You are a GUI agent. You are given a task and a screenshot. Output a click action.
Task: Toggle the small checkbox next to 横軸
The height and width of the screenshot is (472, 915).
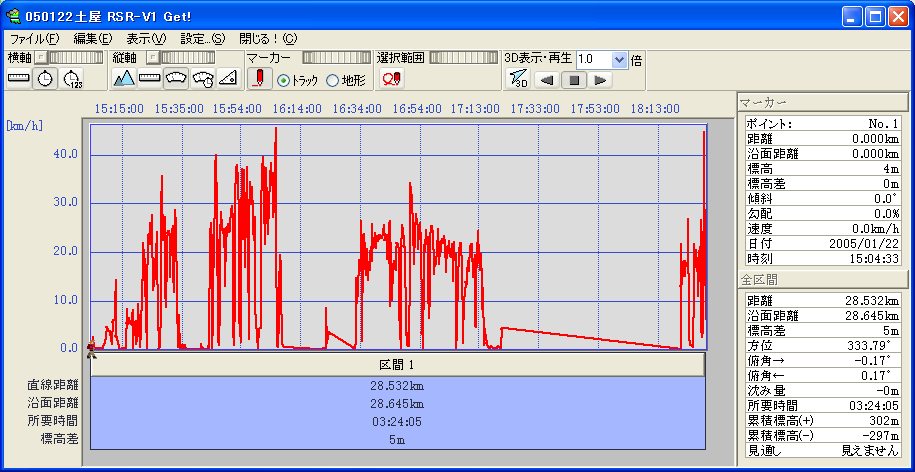40,59
